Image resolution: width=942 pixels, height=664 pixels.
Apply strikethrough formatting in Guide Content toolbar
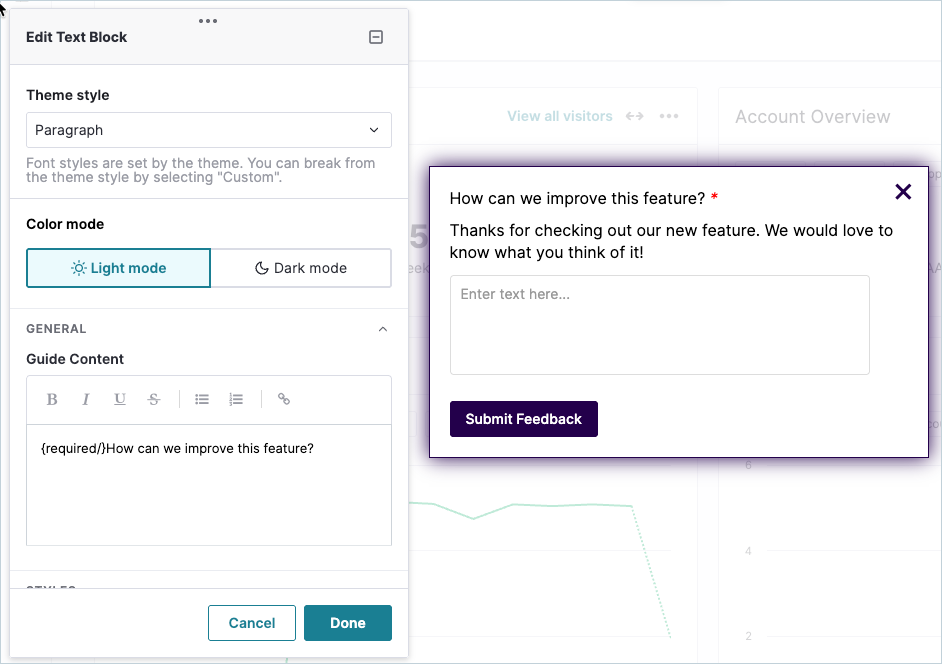click(154, 400)
